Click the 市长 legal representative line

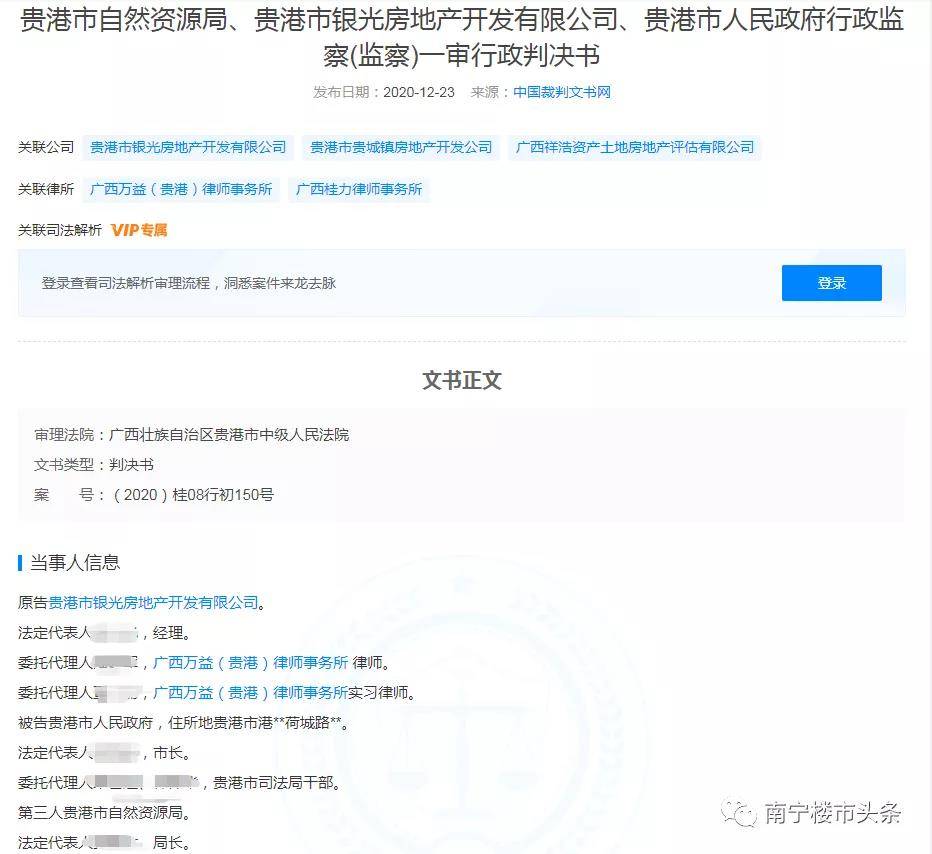pos(104,753)
